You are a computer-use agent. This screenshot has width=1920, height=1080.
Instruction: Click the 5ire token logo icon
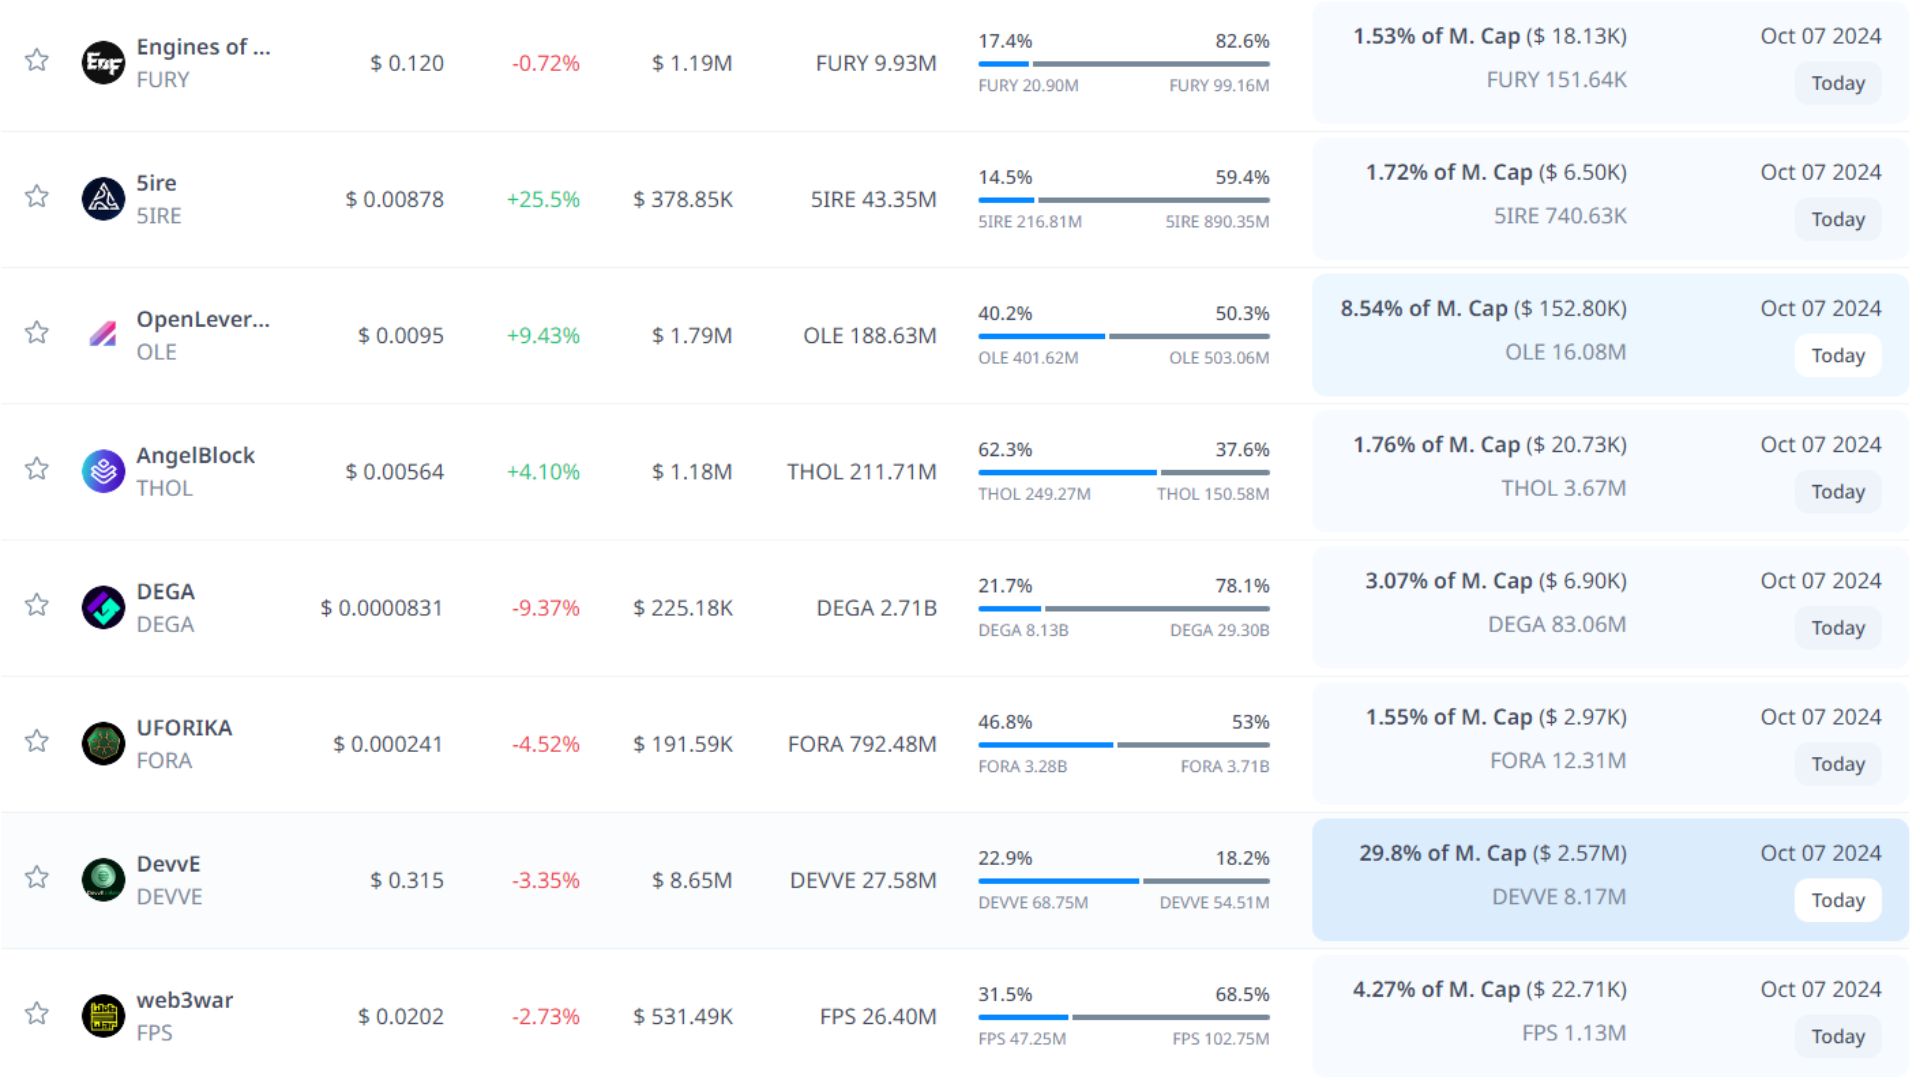pos(103,199)
